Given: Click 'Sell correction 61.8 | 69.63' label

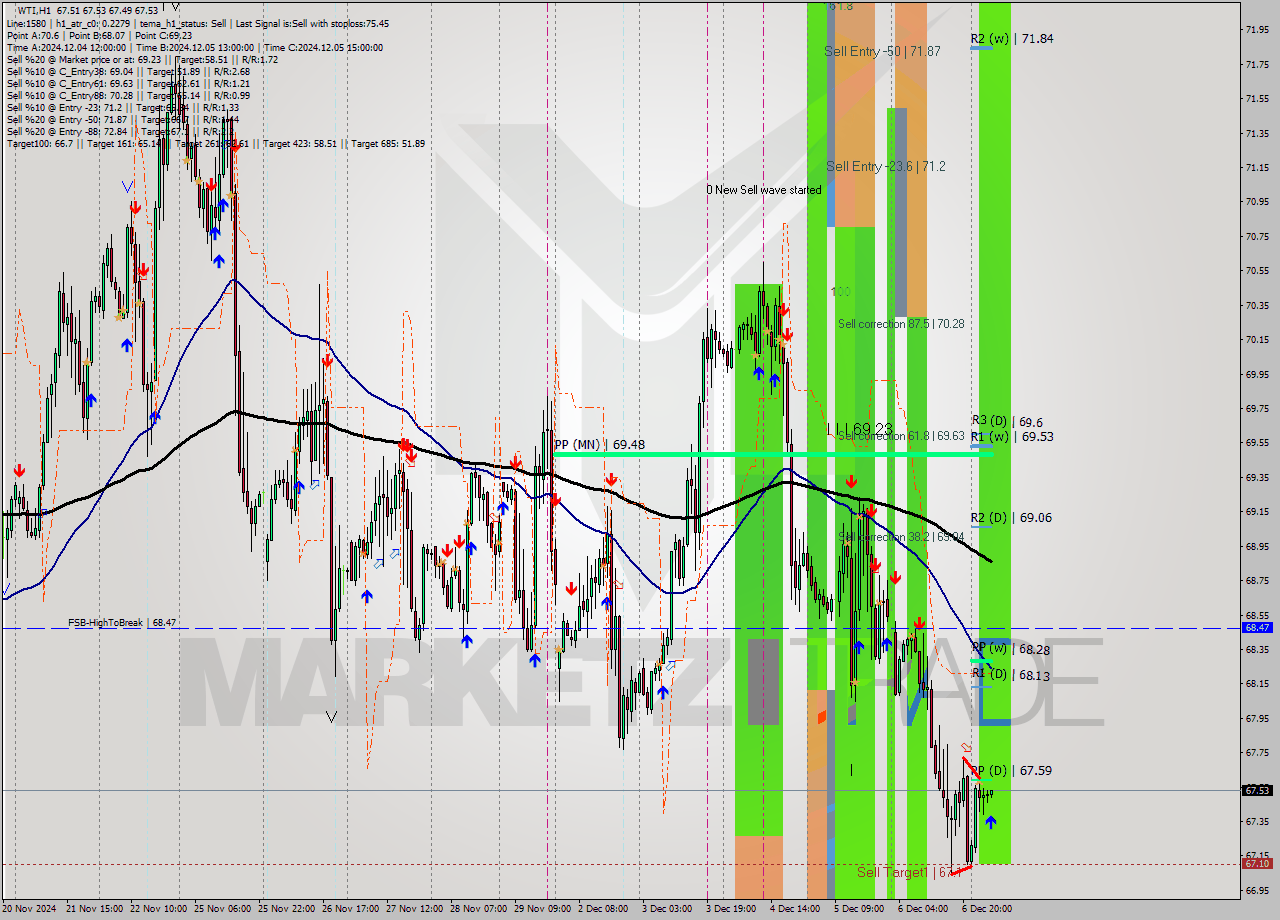Looking at the screenshot, I should click(x=901, y=436).
